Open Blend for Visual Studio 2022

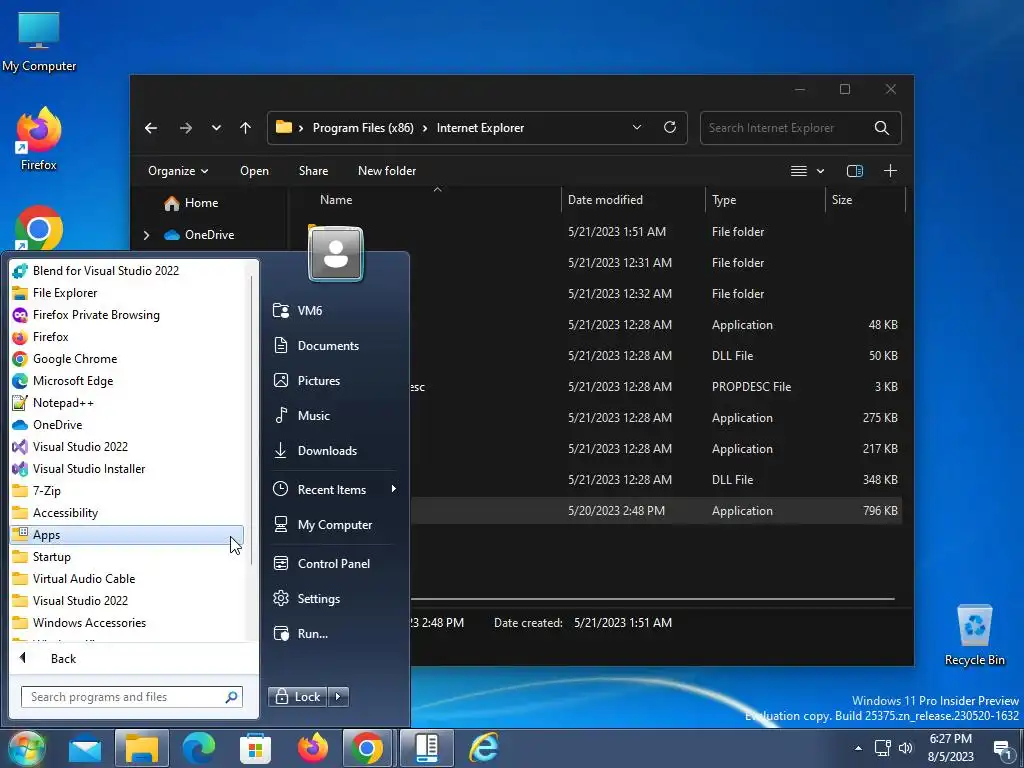pyautogui.click(x=105, y=270)
